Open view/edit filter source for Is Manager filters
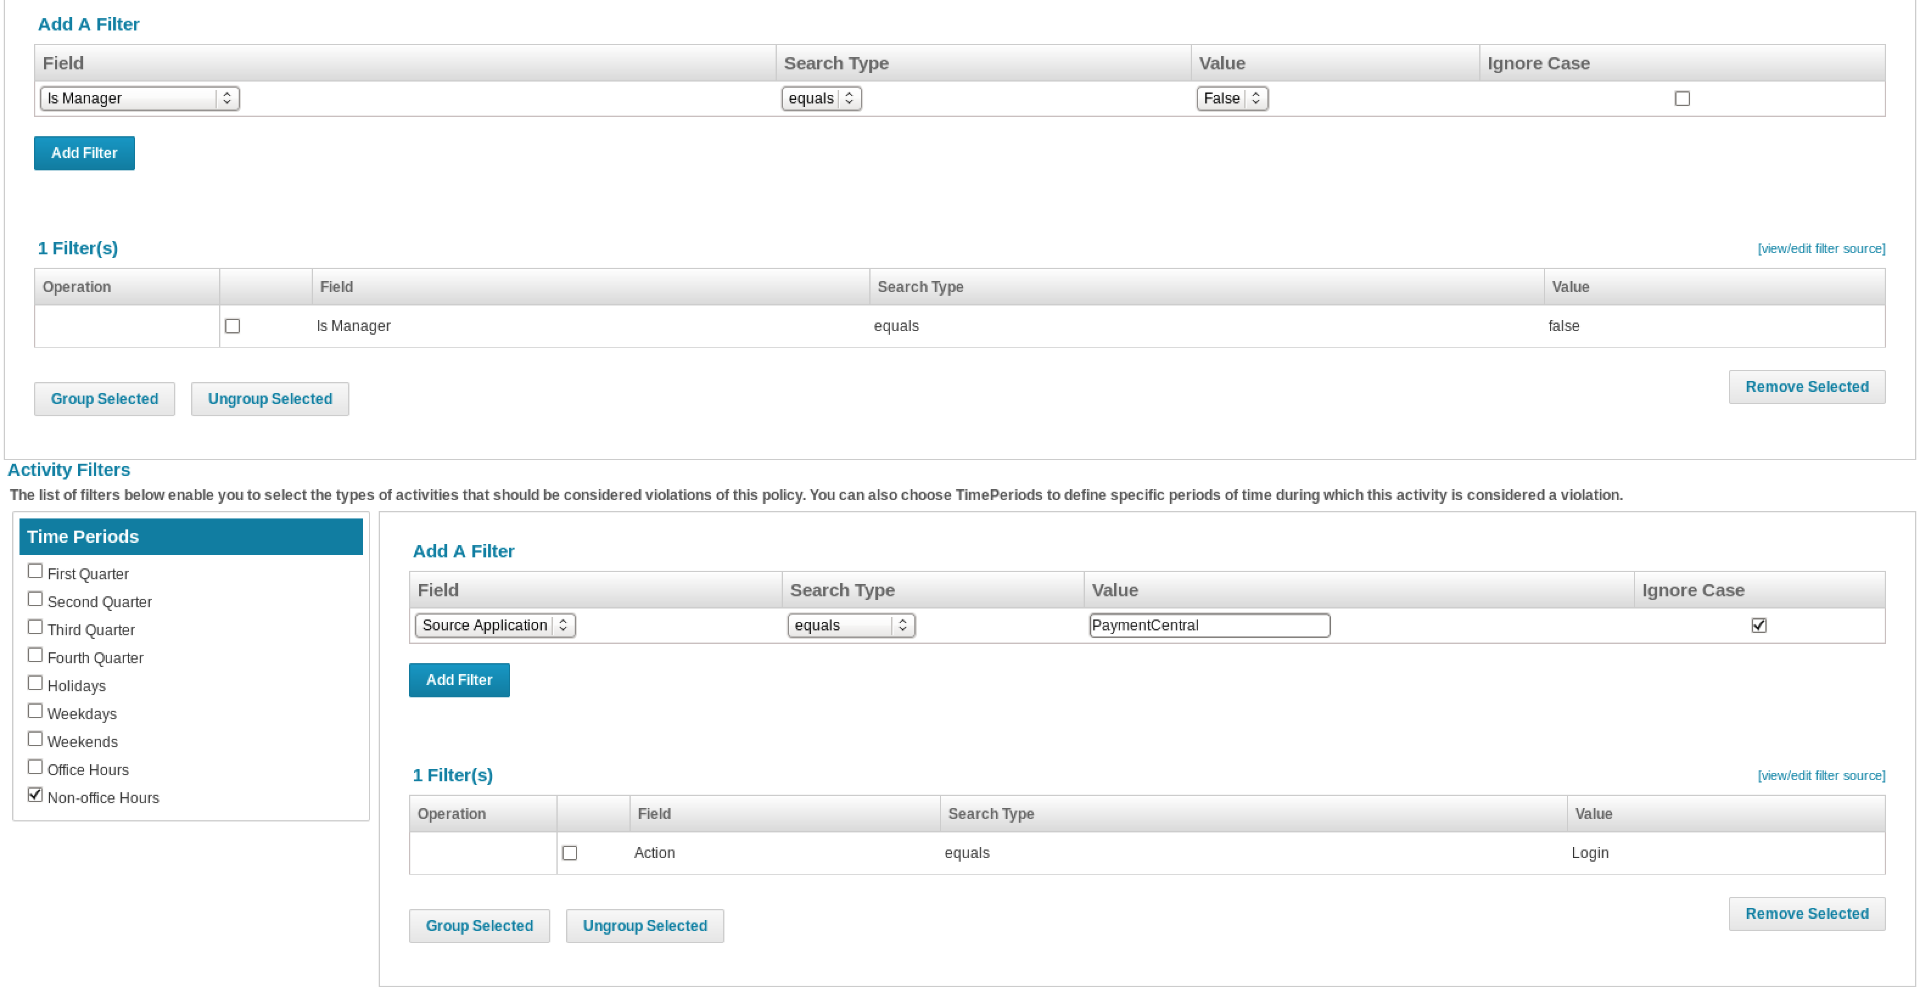Screen dimensions: 1920x1004 click(1821, 249)
